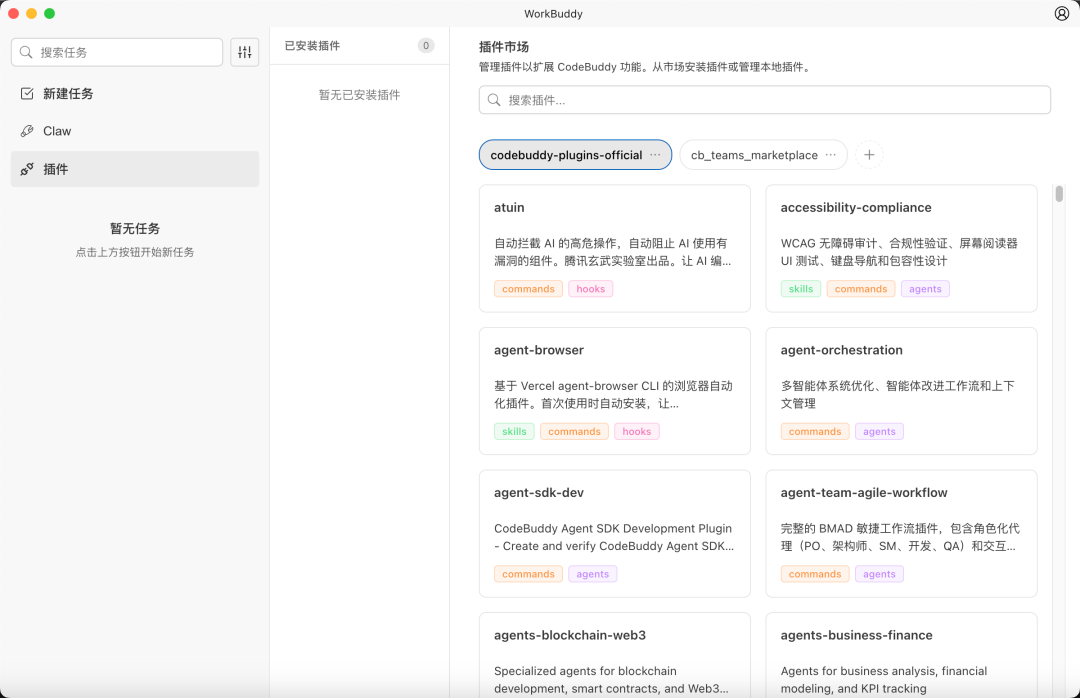
Task: Click agents tag on agent-orchestration card
Action: (x=879, y=431)
